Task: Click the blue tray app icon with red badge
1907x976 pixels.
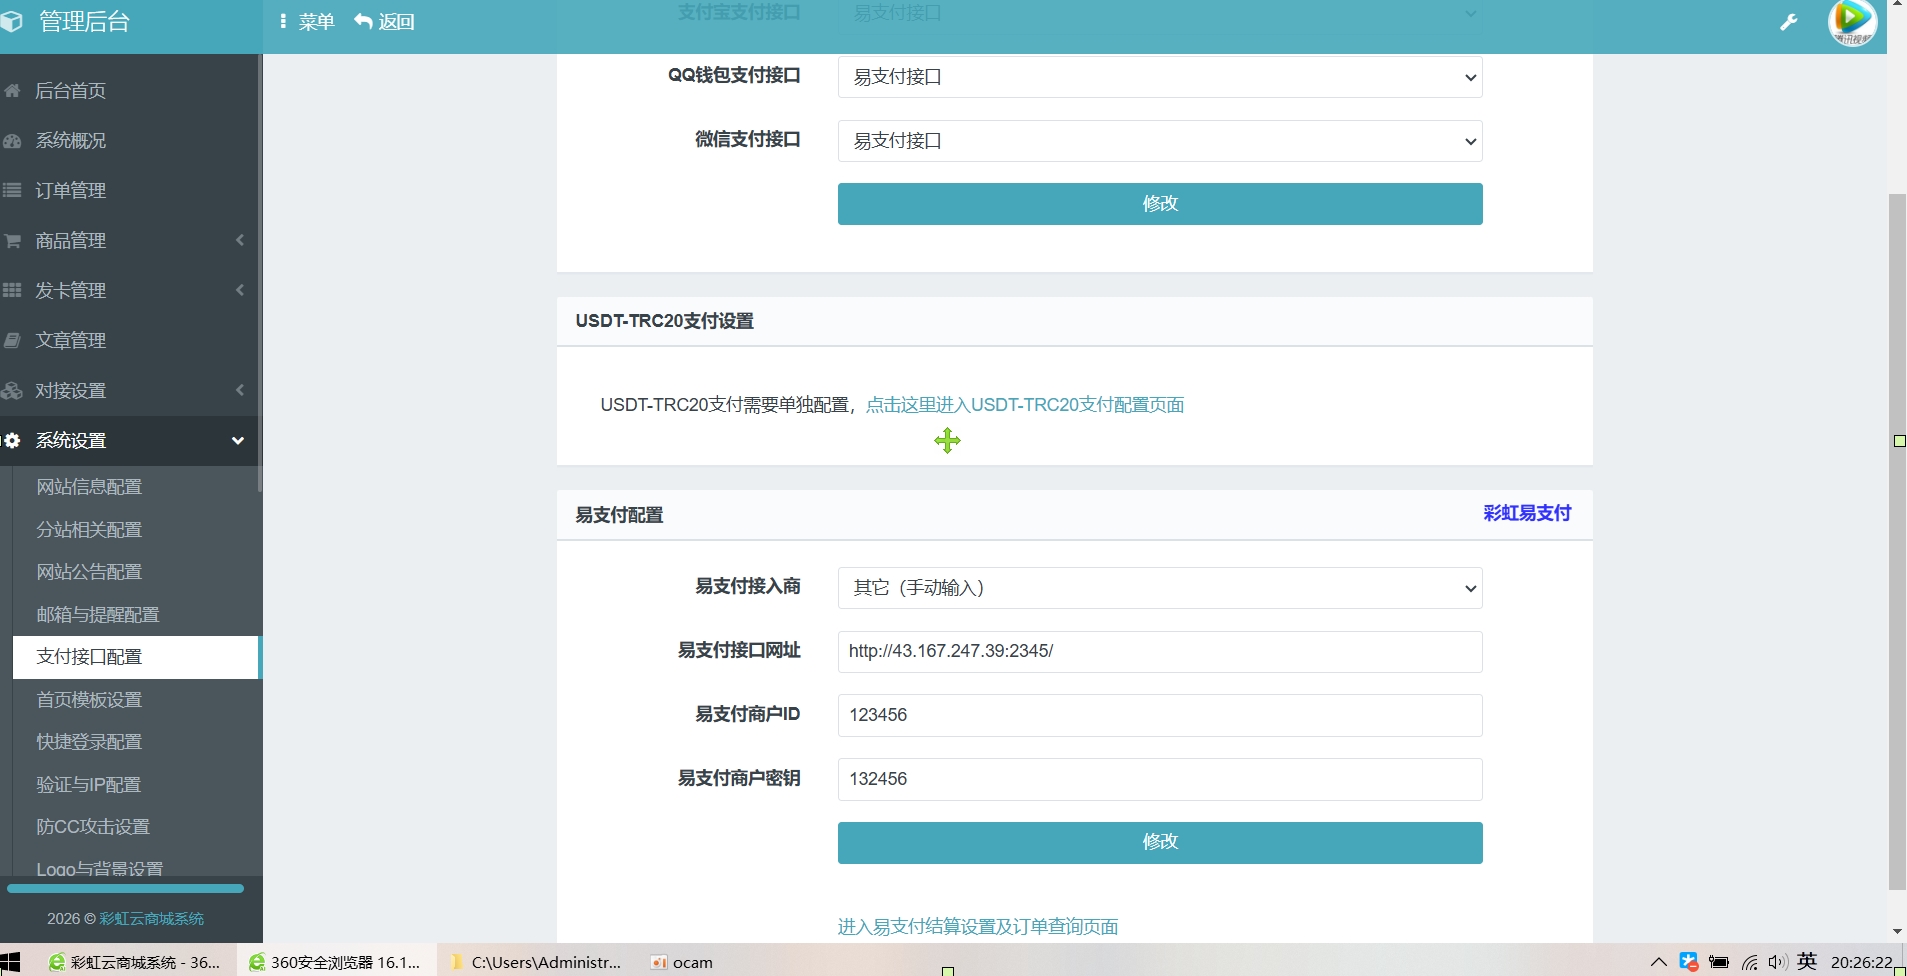Action: point(1689,962)
